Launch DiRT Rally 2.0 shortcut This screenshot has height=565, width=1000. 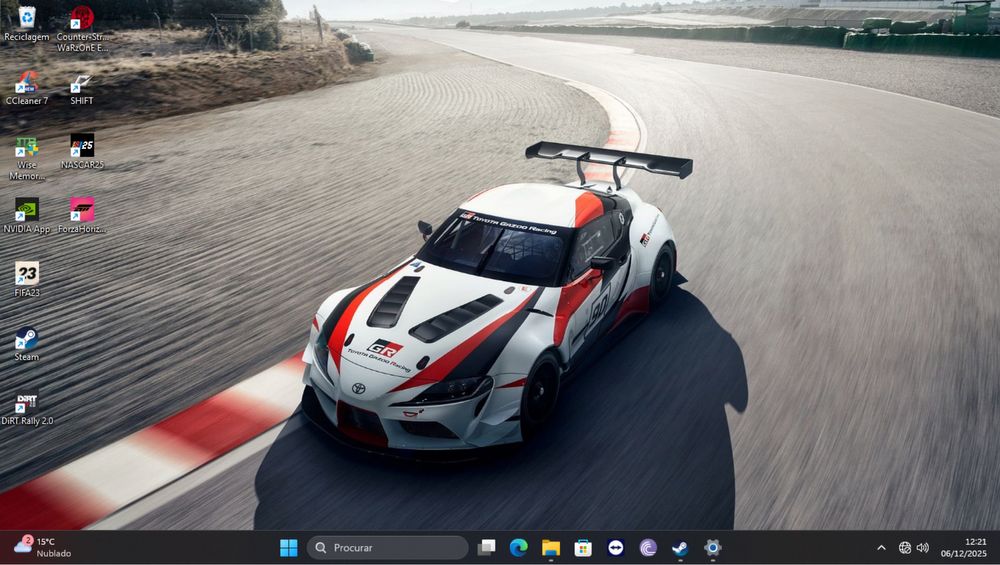click(27, 407)
